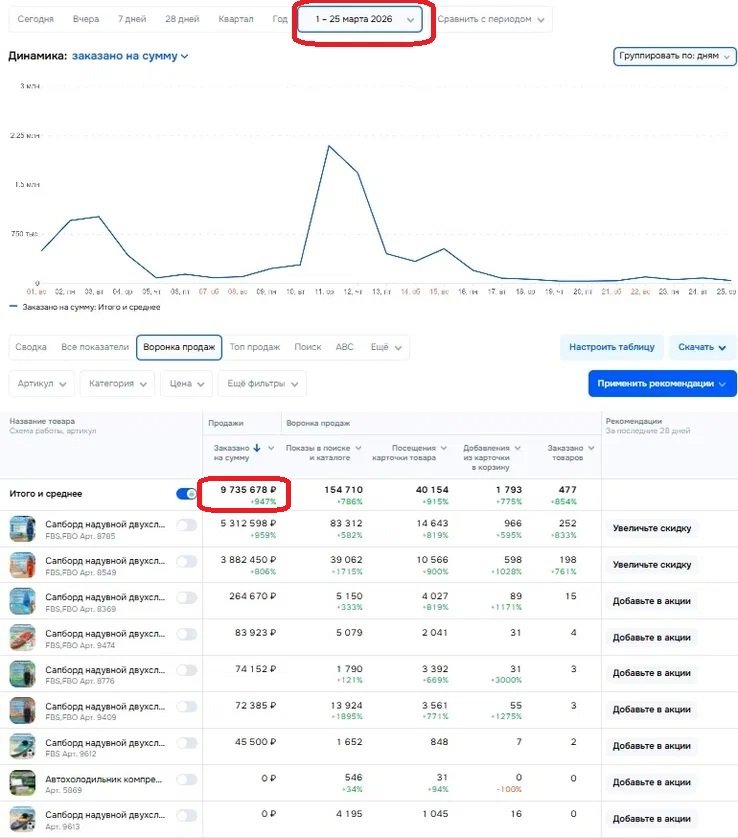Toggle chart switch for Арт. 9474 row

[x=187, y=634]
